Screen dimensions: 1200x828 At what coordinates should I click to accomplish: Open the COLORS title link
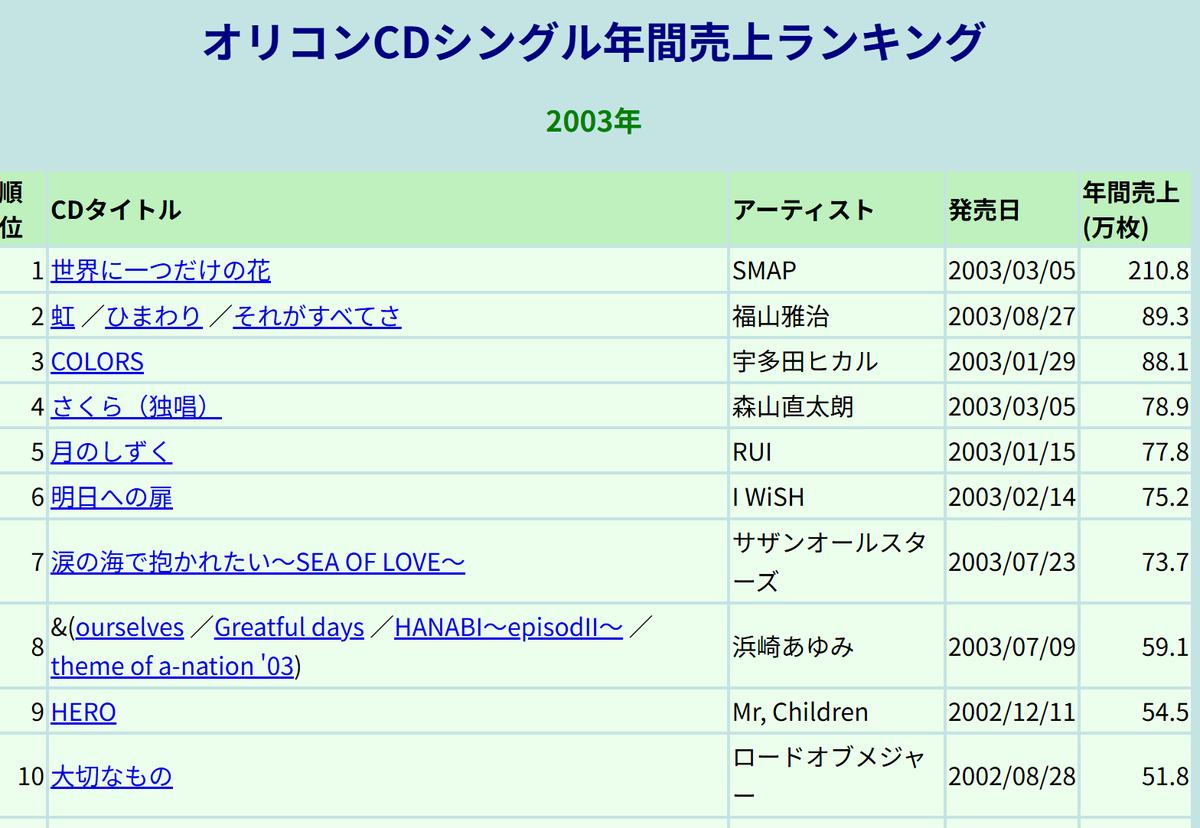[97, 361]
